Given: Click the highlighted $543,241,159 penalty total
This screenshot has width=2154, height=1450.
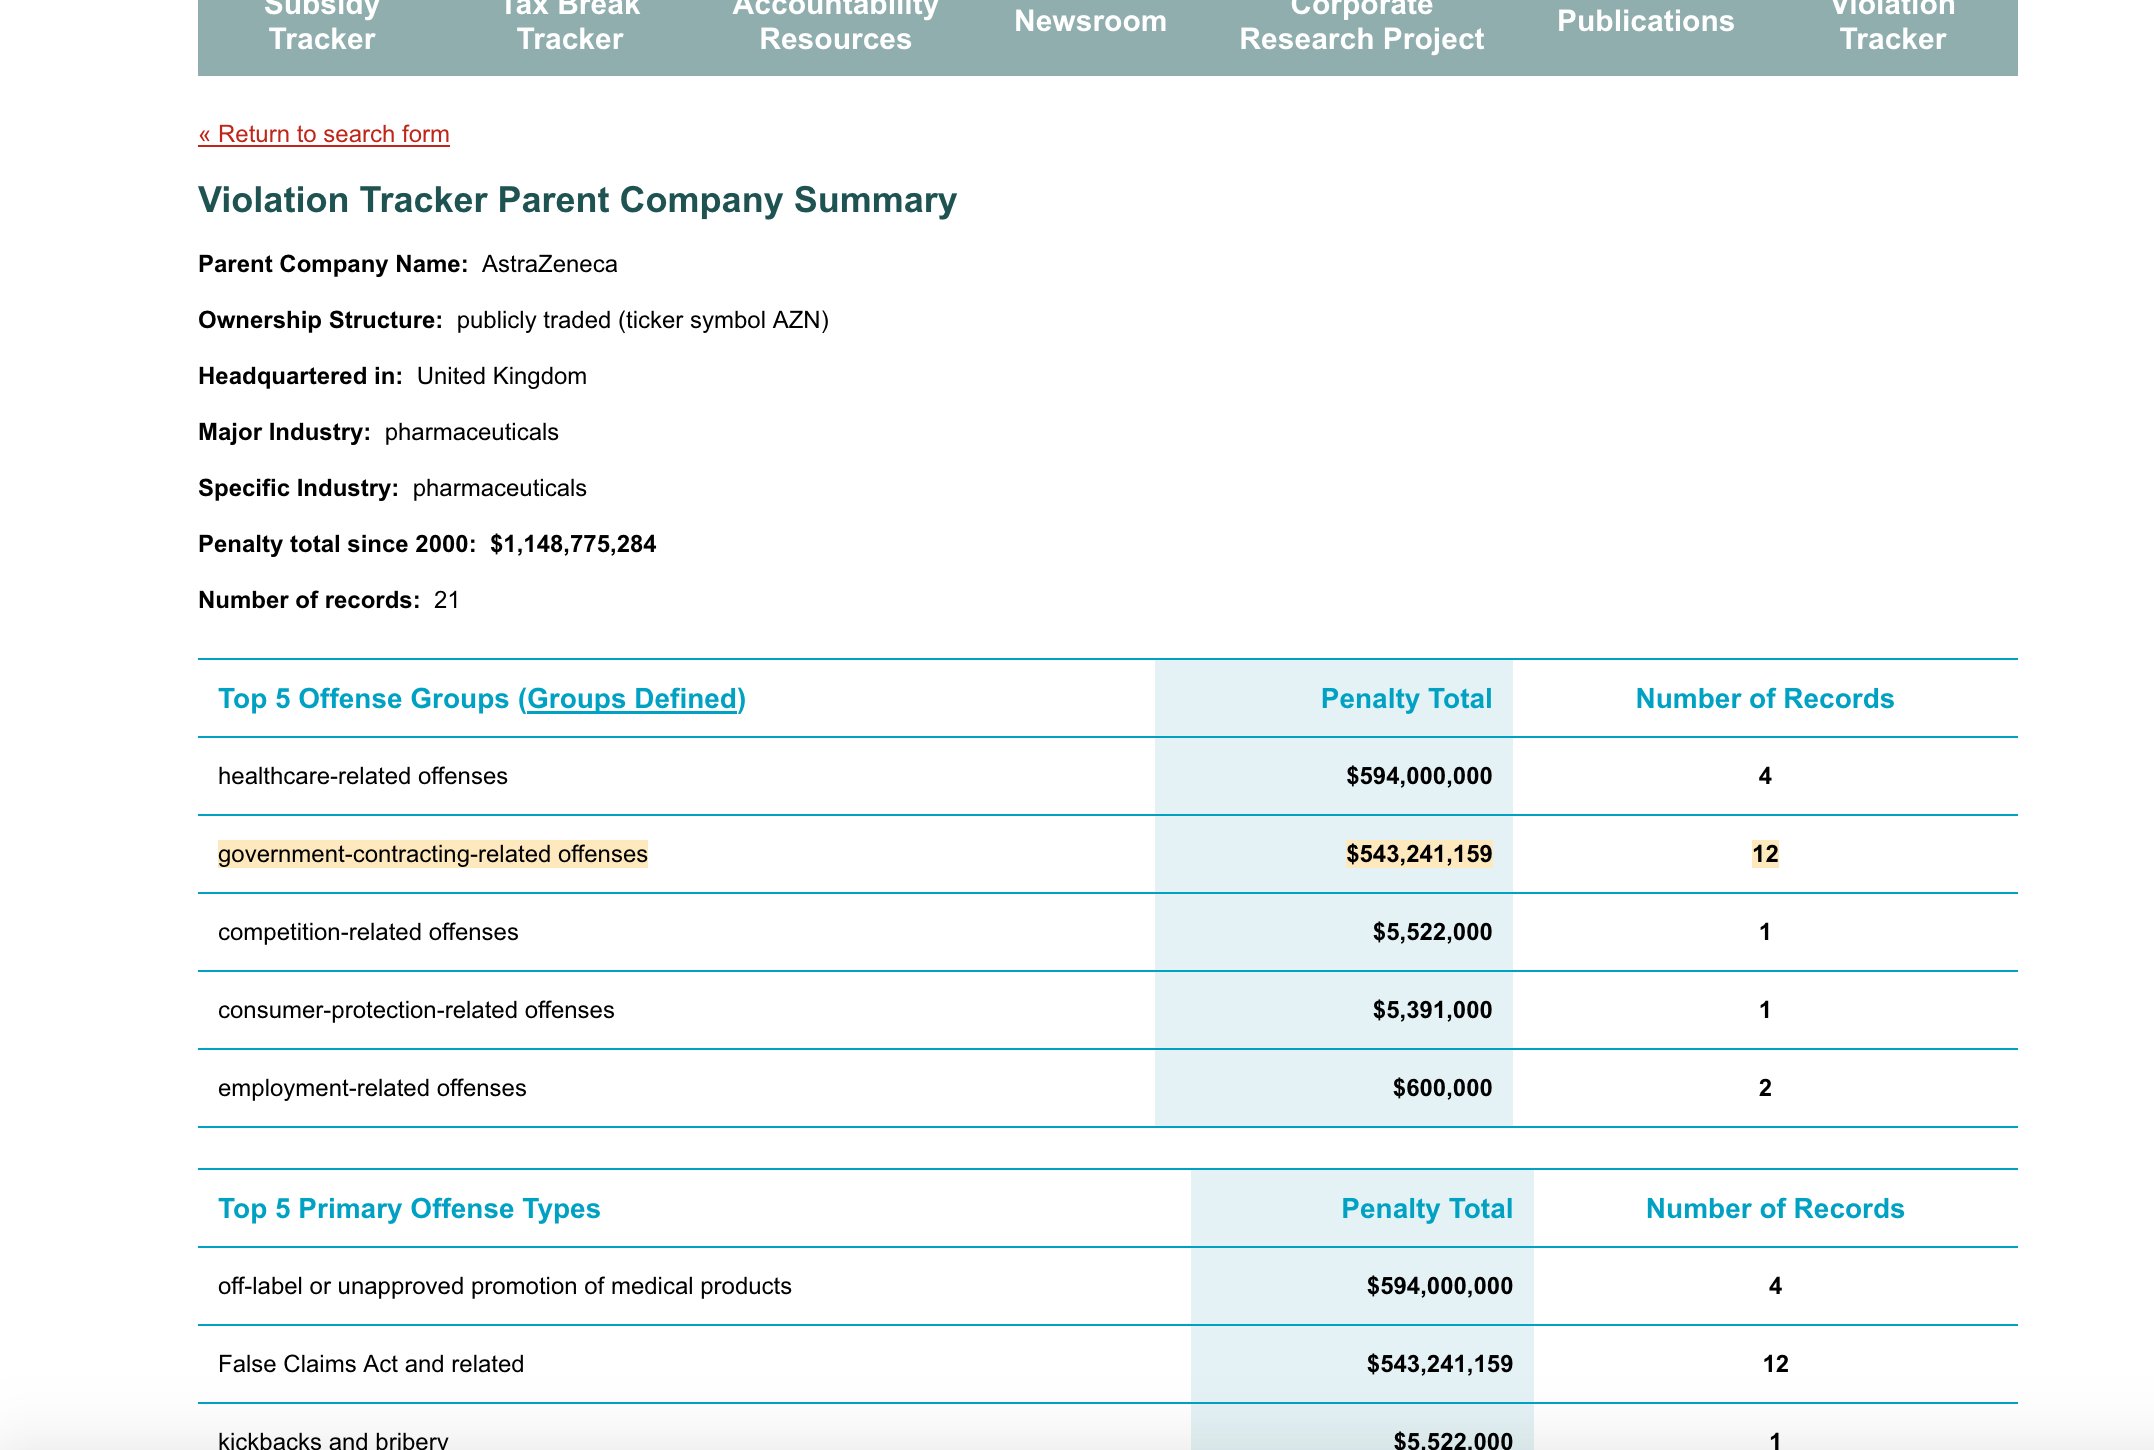Looking at the screenshot, I should 1419,854.
